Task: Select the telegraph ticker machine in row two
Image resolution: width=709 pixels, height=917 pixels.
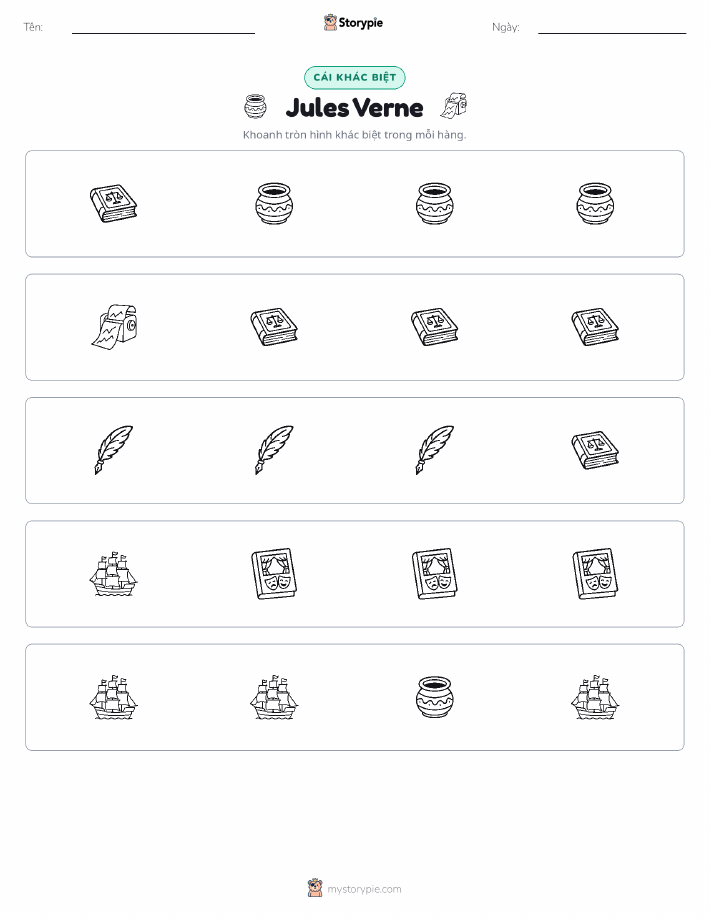Action: tap(113, 327)
